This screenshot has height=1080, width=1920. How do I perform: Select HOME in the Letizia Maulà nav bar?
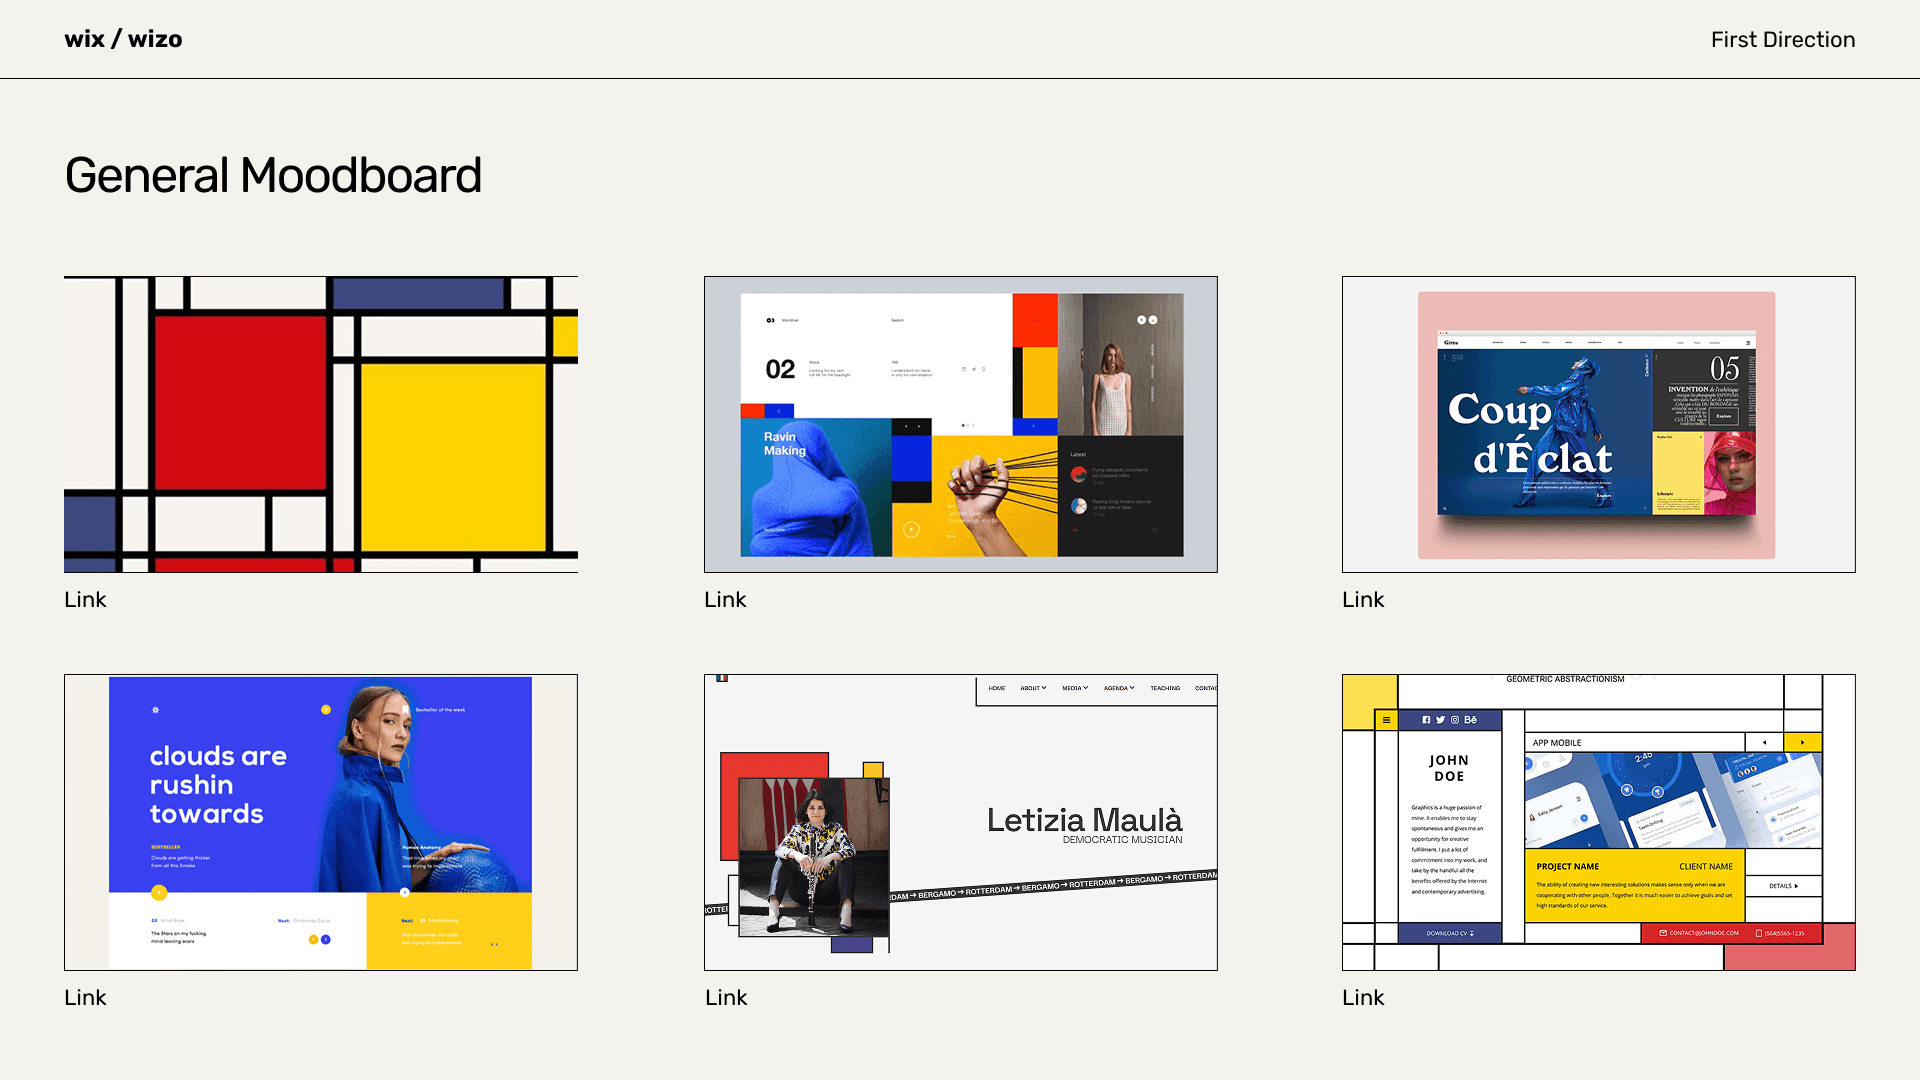[997, 688]
